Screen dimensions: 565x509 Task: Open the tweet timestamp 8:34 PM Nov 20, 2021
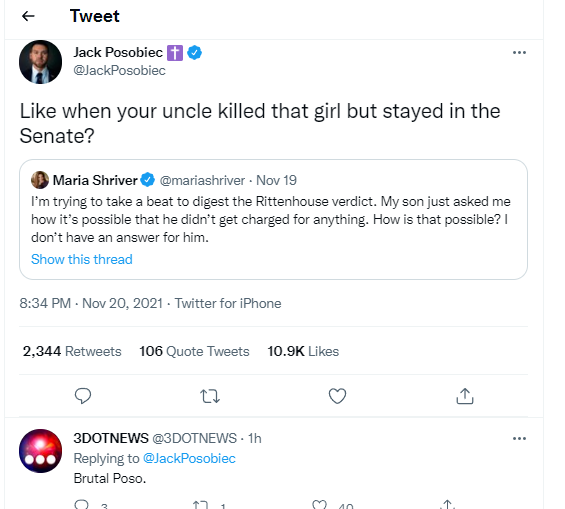[x=91, y=303]
